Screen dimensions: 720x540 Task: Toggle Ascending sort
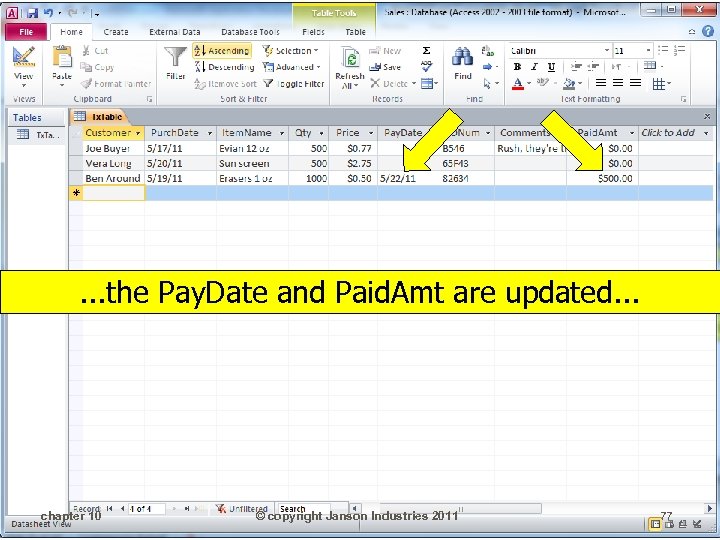[222, 51]
